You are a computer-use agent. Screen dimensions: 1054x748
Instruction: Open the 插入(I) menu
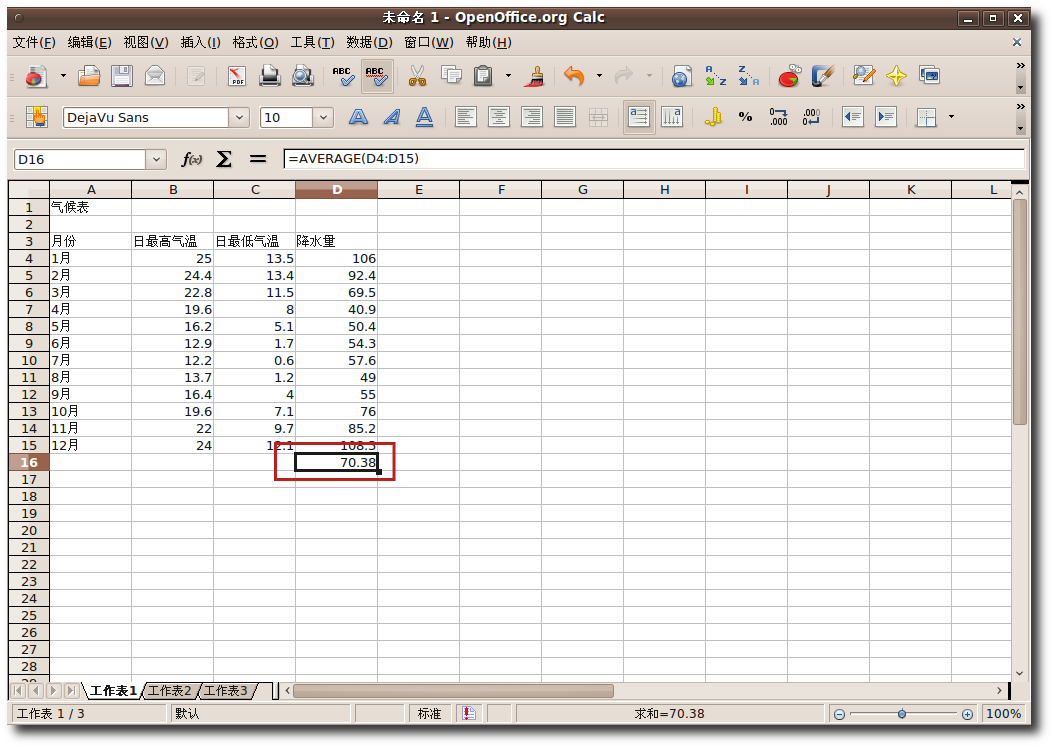pos(200,42)
